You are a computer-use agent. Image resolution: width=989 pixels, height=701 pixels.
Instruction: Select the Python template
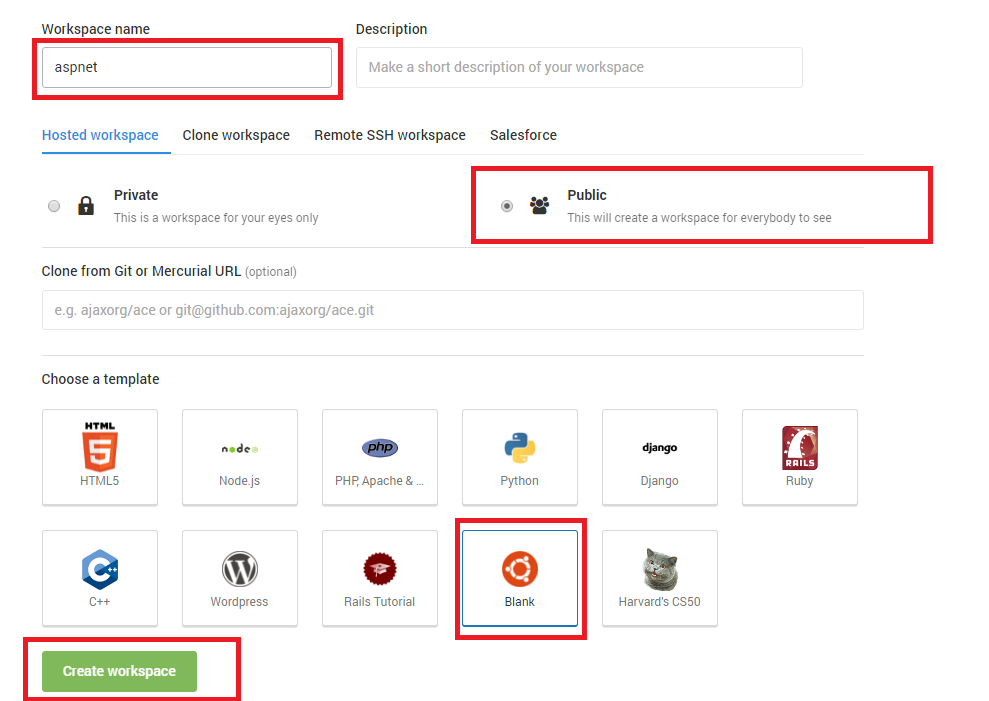(520, 457)
